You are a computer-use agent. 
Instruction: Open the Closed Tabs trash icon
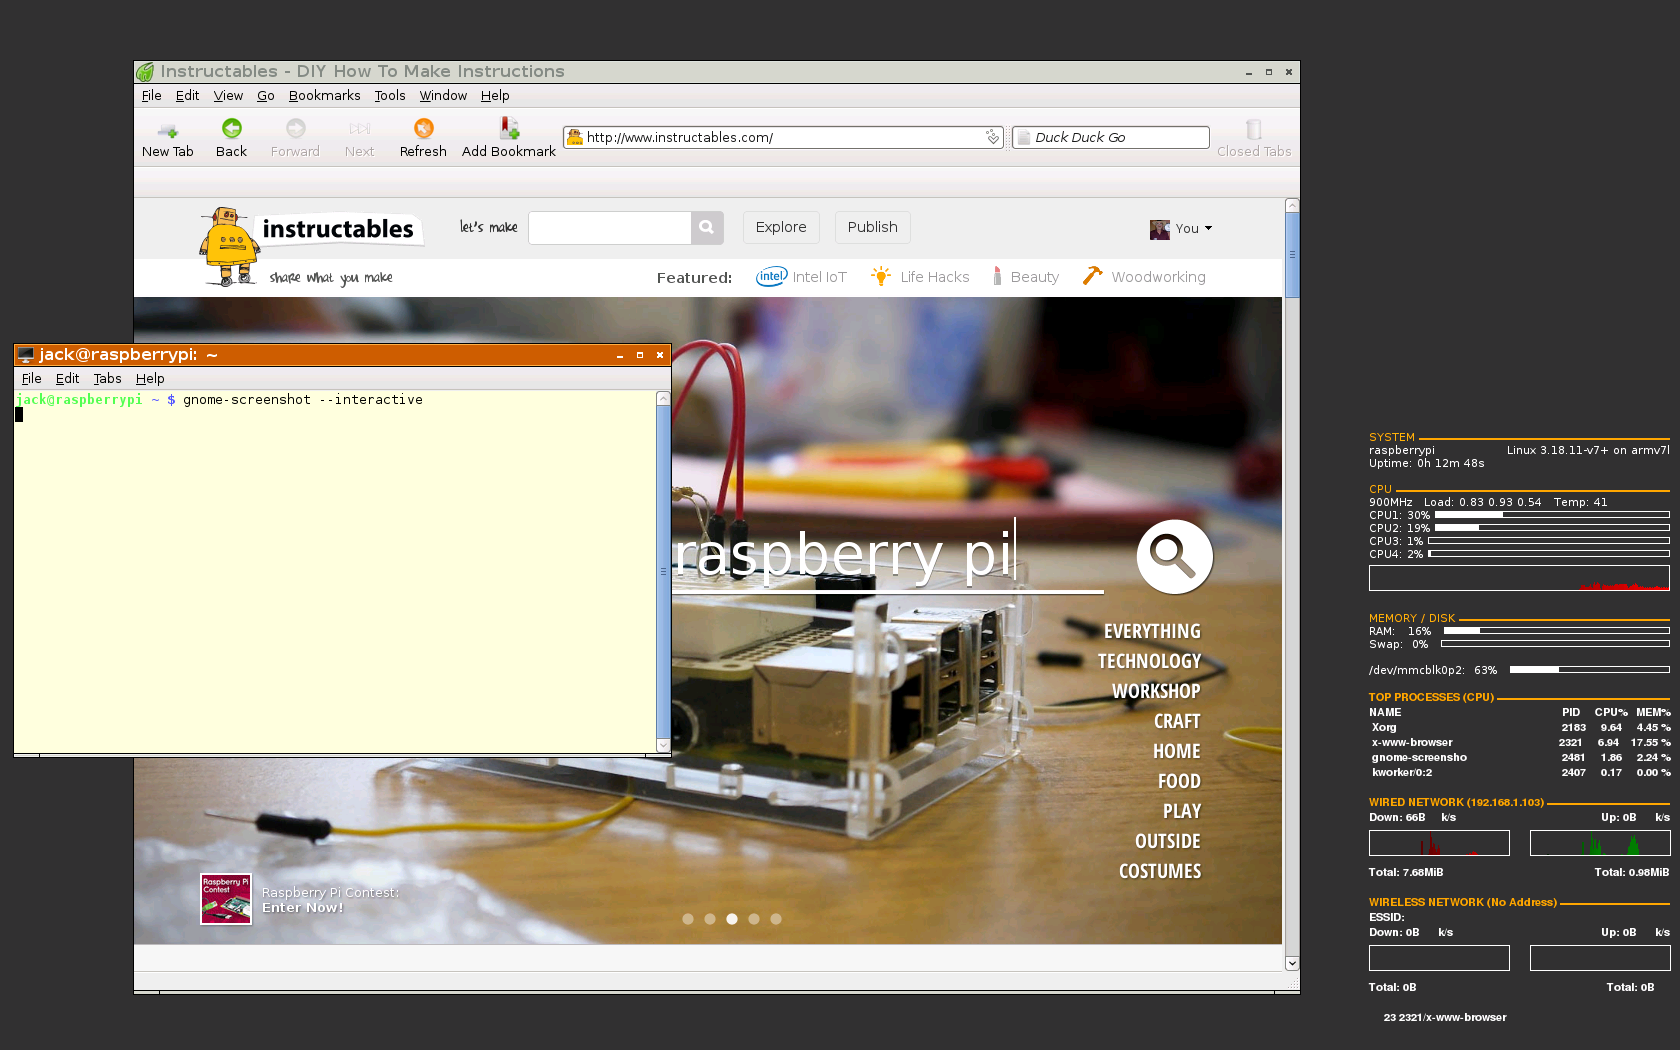1253,129
